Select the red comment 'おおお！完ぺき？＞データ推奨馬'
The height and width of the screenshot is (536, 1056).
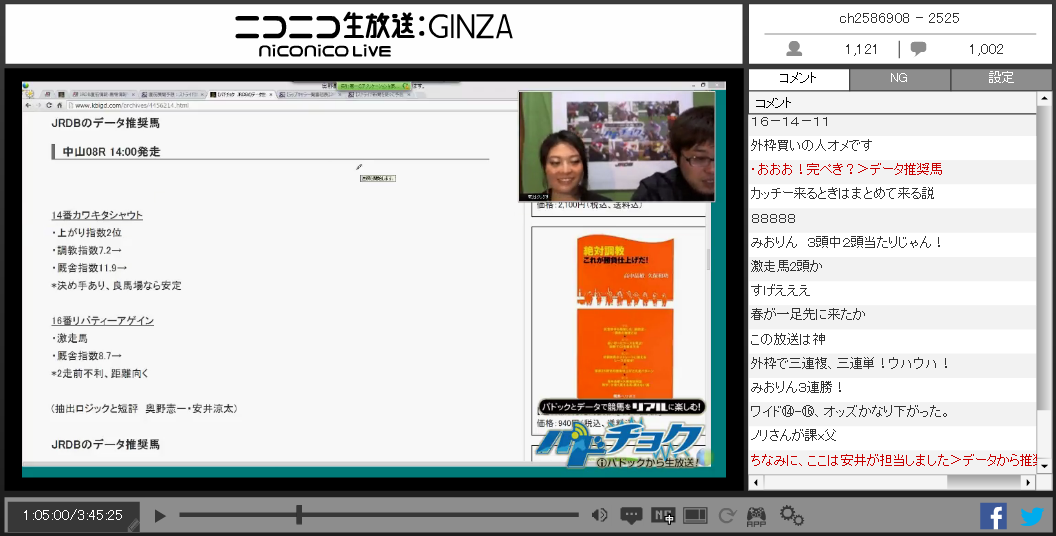[892, 170]
